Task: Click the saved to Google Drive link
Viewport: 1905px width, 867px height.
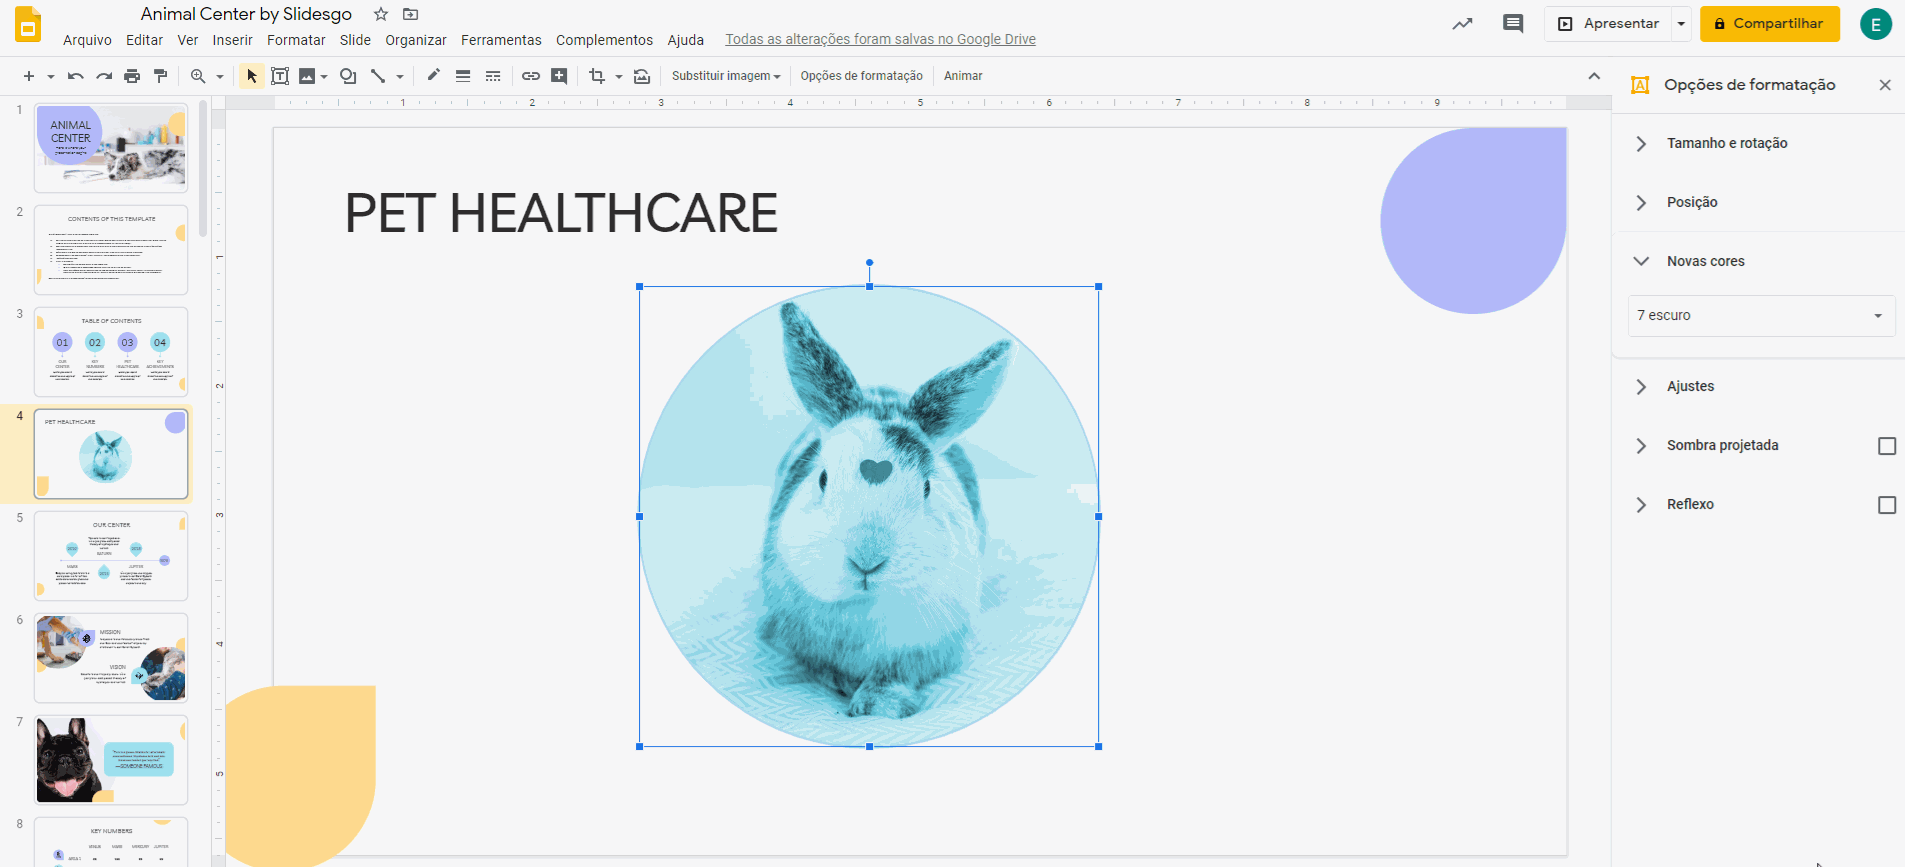Action: click(x=880, y=39)
